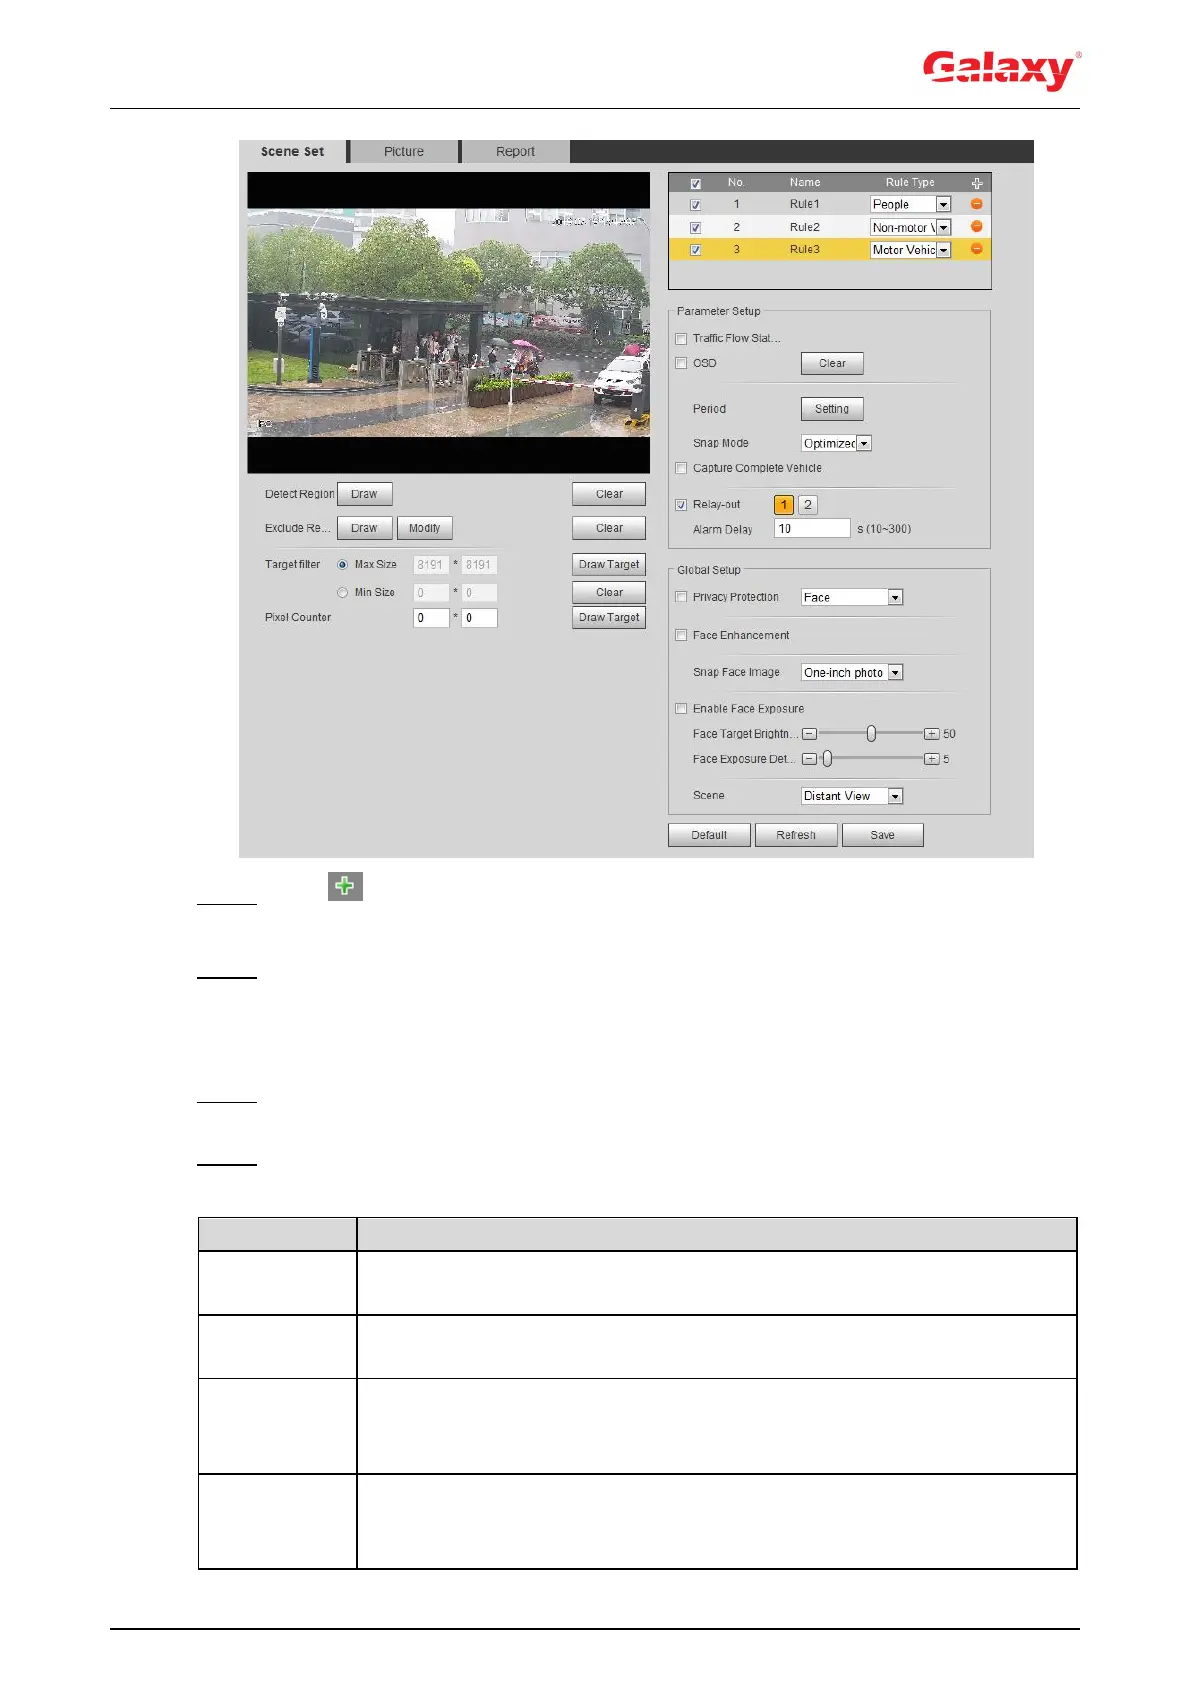Viewport: 1191px width, 1684px height.
Task: Check Capture Complete Vehicle option
Action: 681,468
